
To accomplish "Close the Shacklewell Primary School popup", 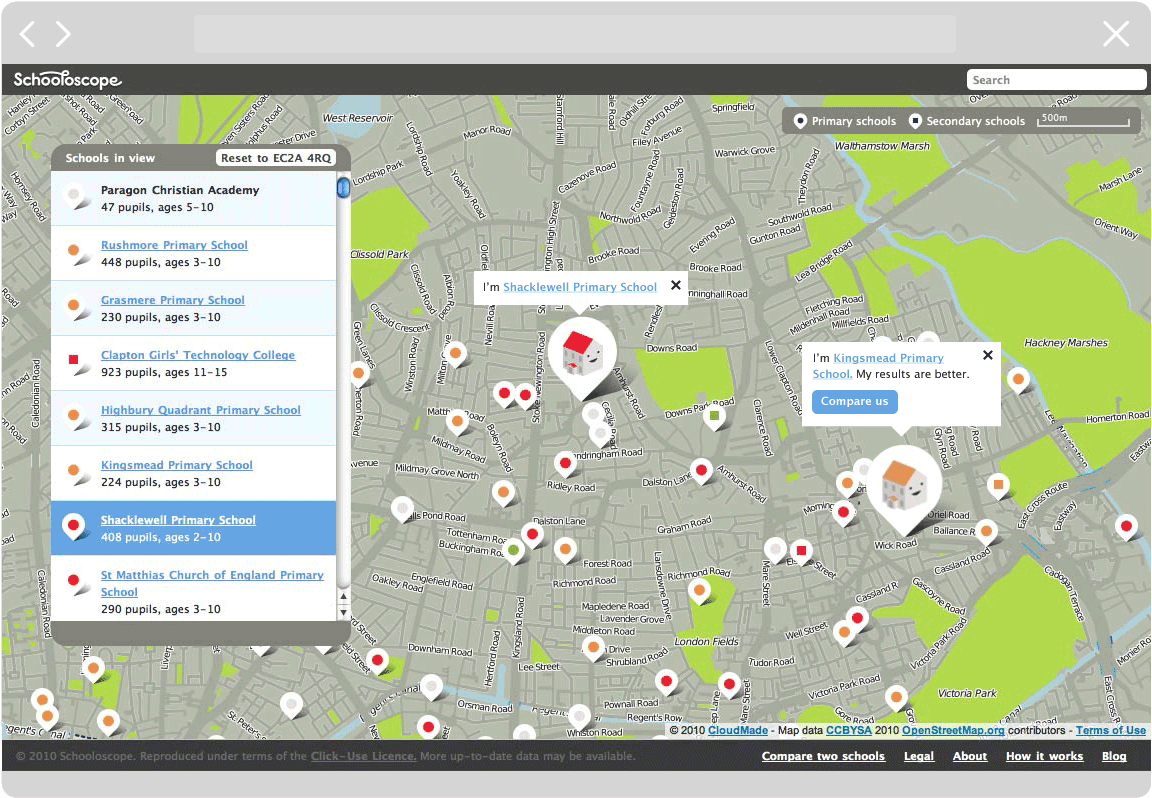I will tap(676, 286).
